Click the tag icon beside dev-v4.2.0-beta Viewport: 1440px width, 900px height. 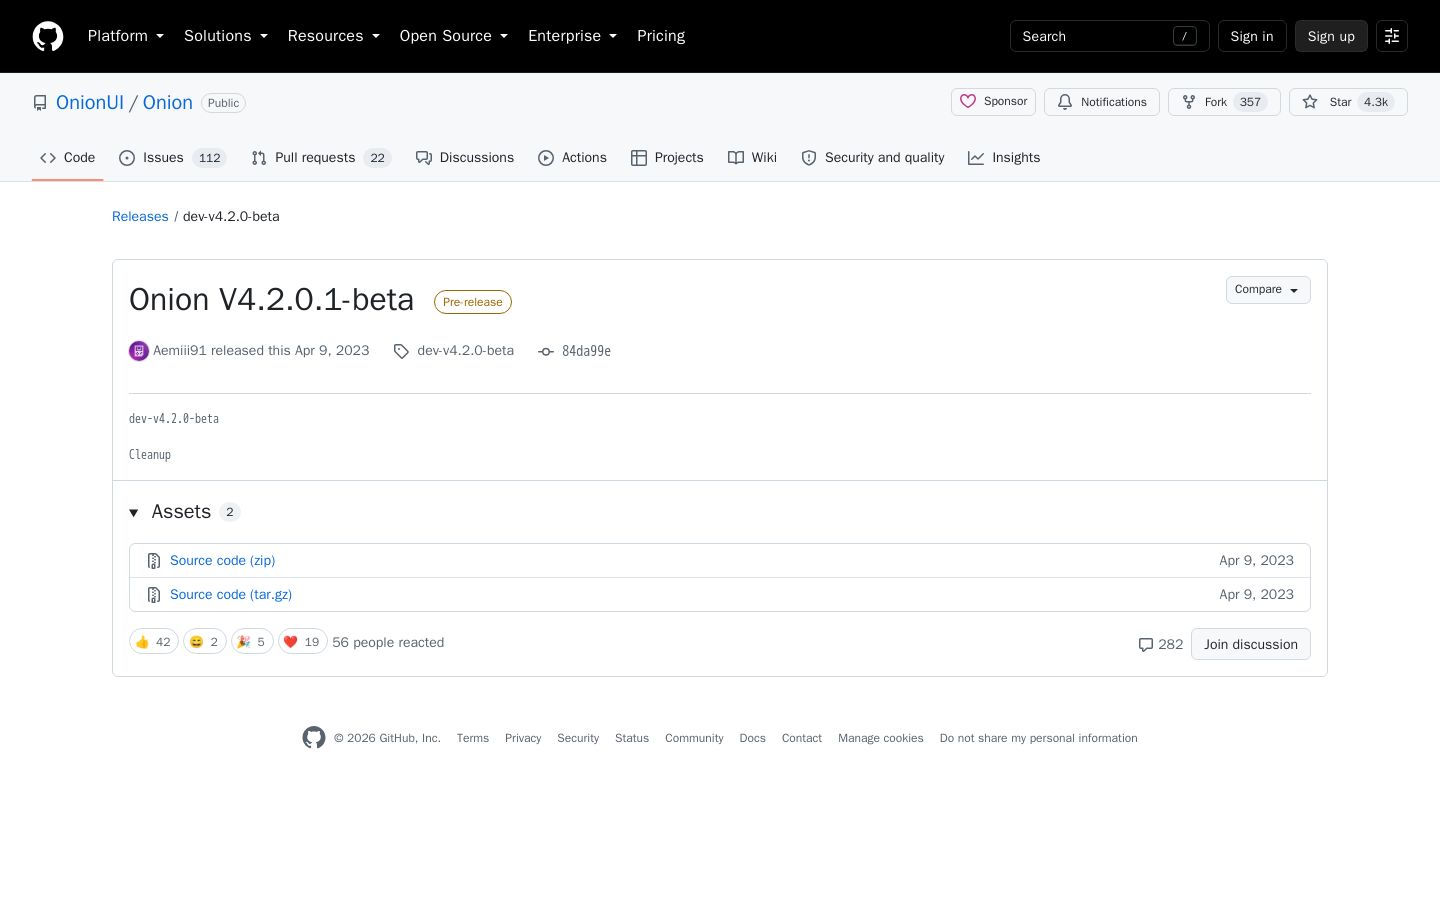[401, 351]
